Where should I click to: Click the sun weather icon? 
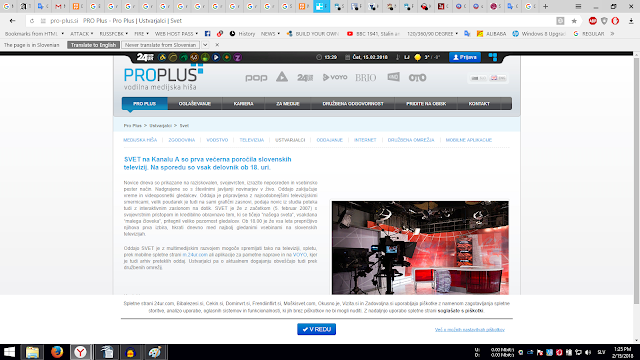418,58
